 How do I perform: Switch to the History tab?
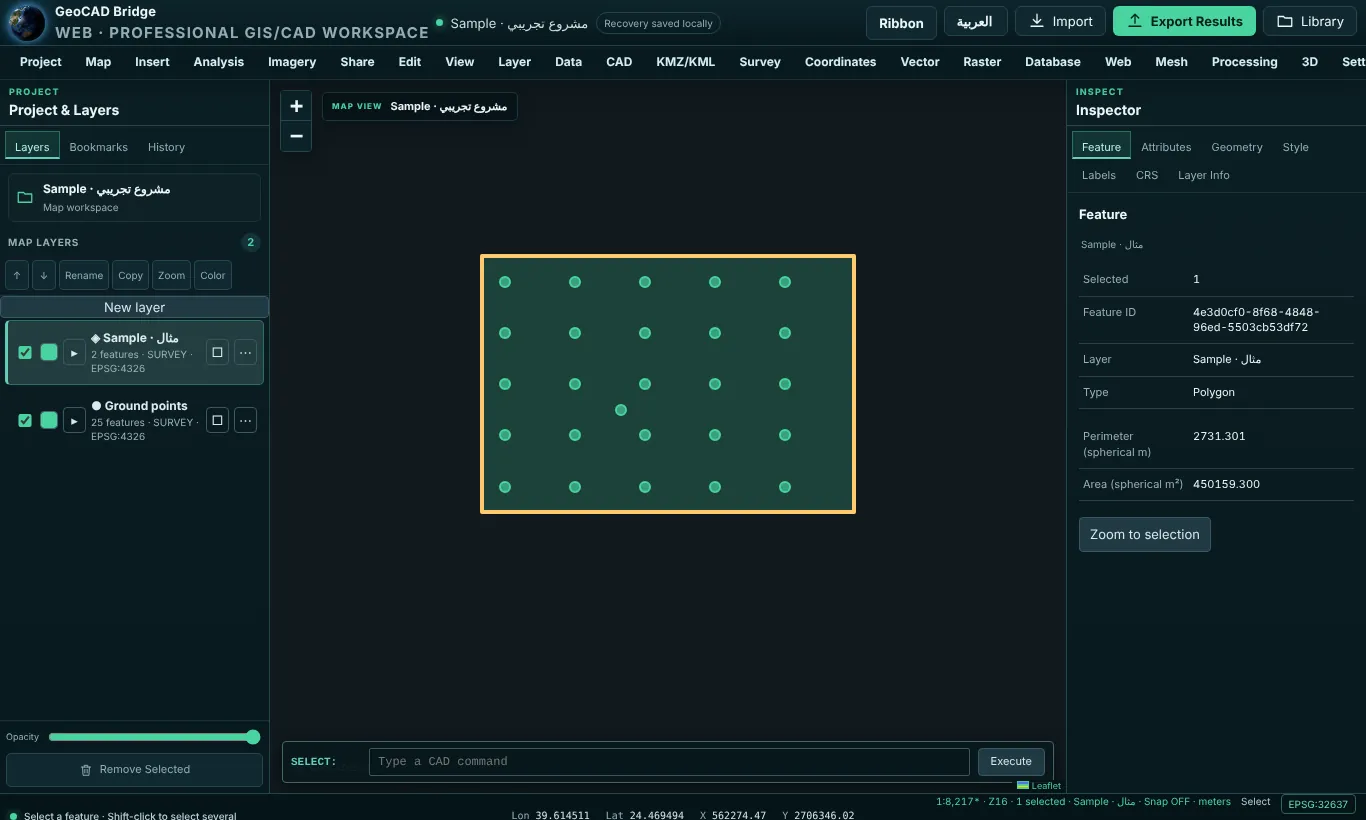click(x=166, y=147)
